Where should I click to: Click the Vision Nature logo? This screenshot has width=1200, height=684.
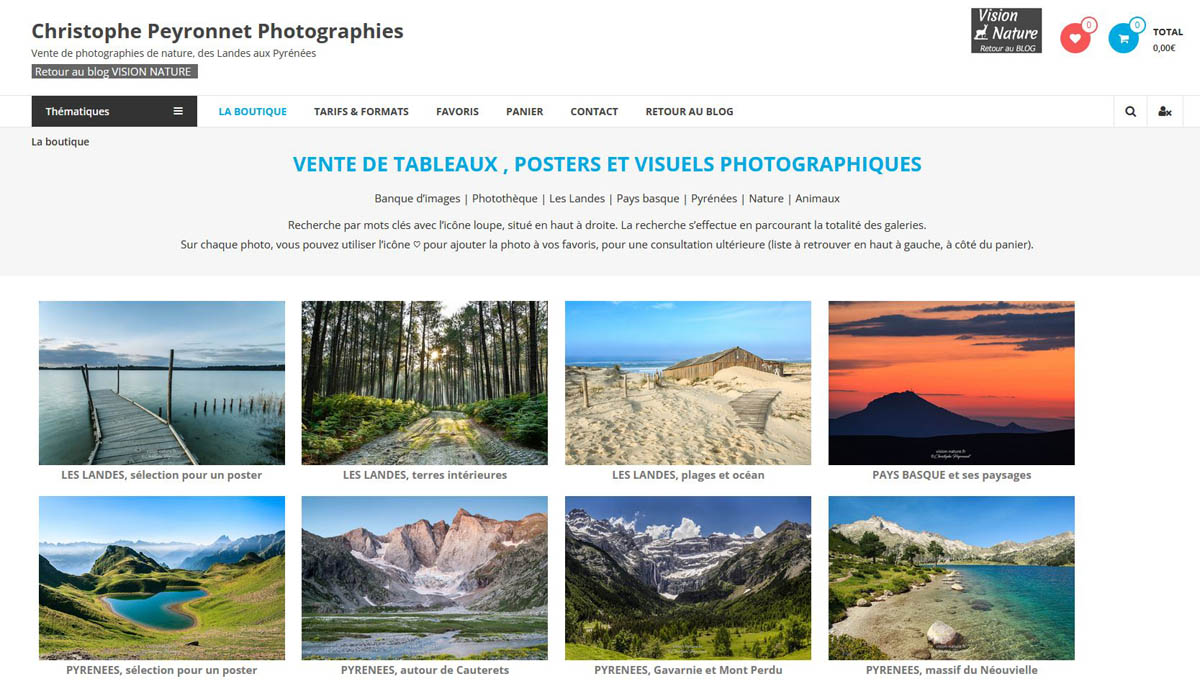[x=1006, y=31]
